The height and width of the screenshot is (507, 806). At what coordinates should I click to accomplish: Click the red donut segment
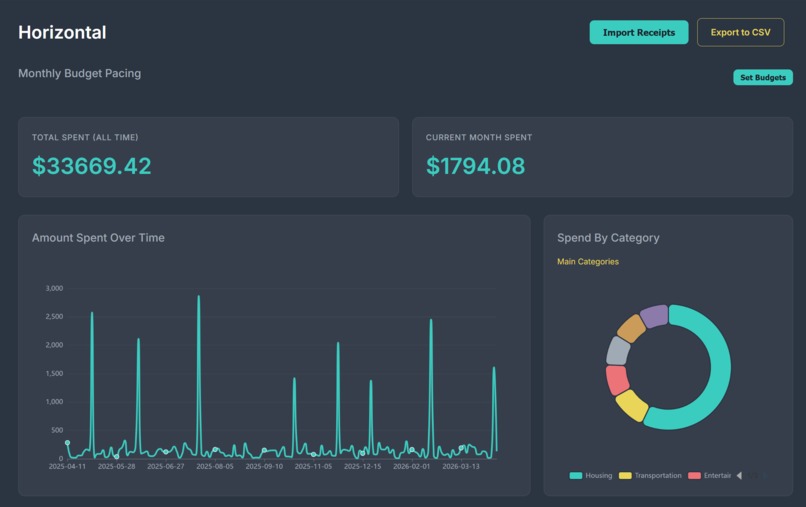pos(617,379)
